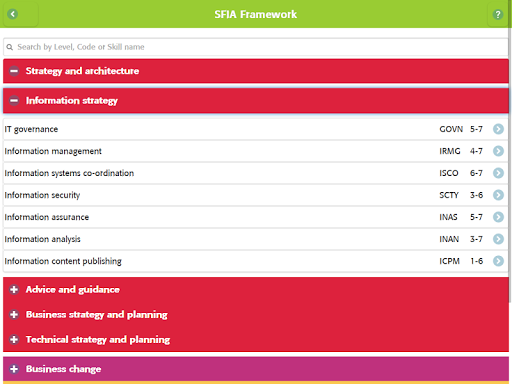Expand Business strategy and planning
Image resolution: width=512 pixels, height=384 pixels.
(14, 314)
